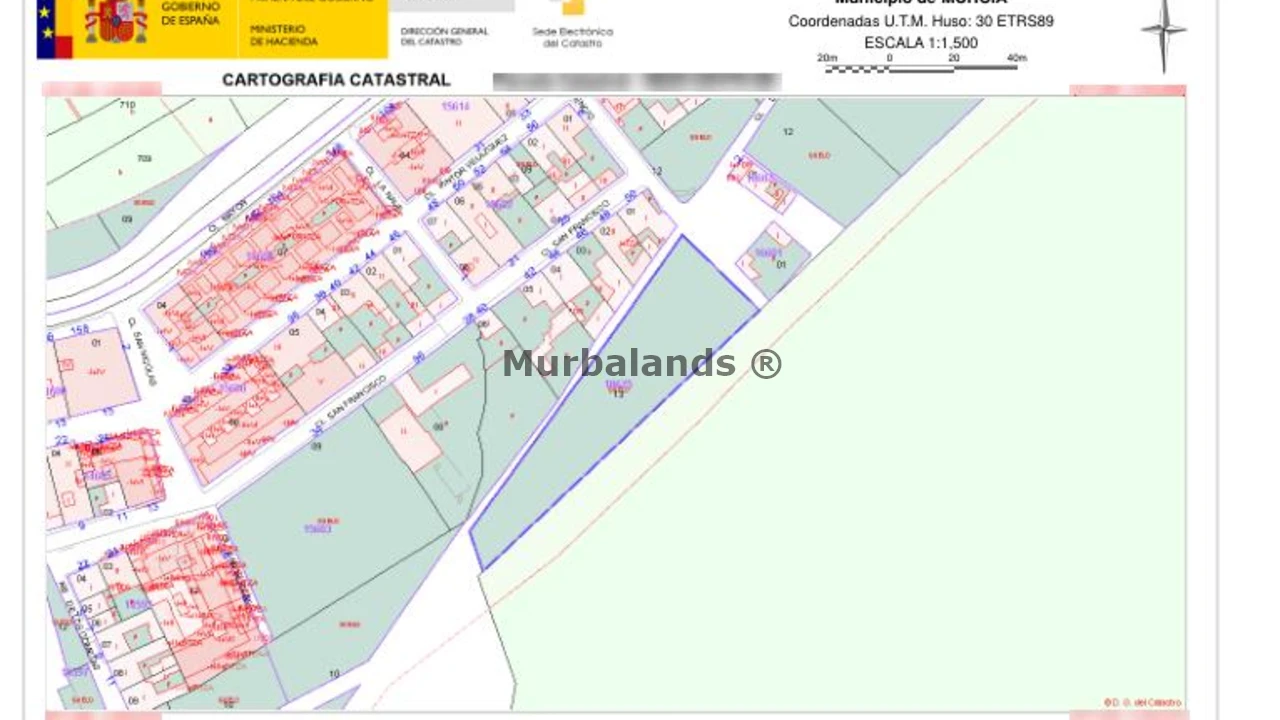Viewport: 1280px width, 720px height.
Task: Click the D.G. del Catastro copyright notice
Action: pyautogui.click(x=1142, y=702)
